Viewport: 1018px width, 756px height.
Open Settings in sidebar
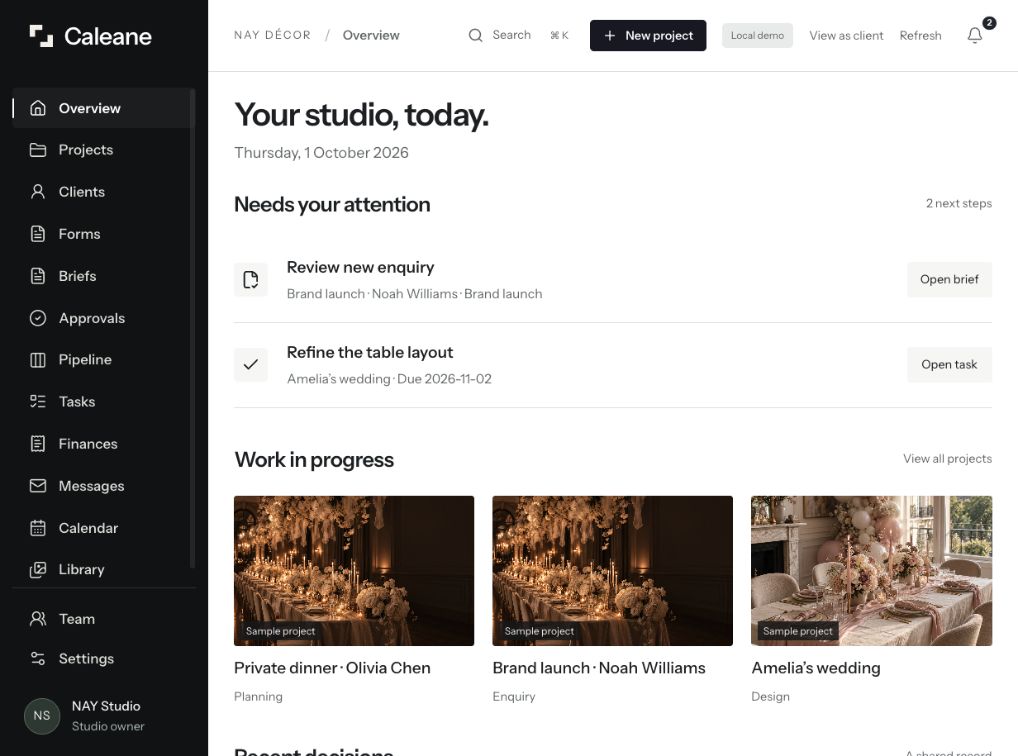click(x=103, y=659)
